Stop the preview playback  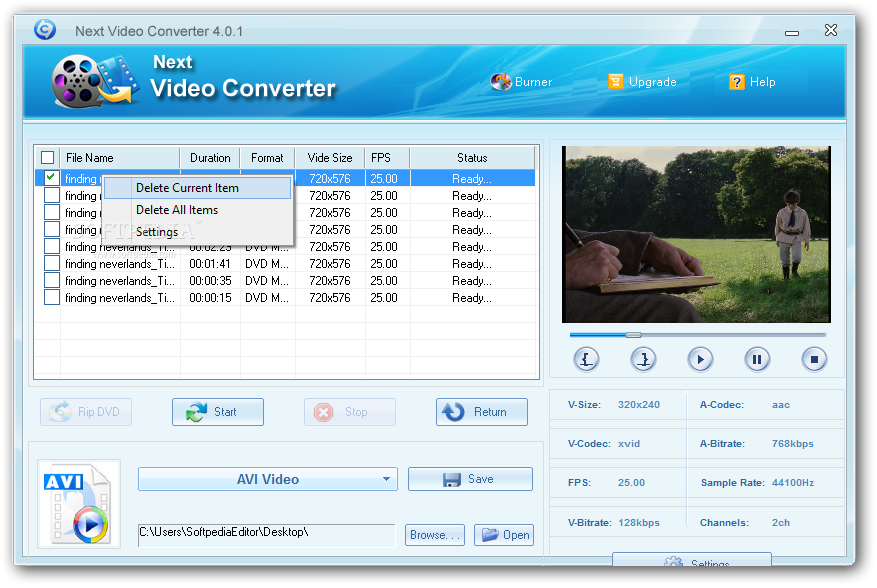pos(814,359)
